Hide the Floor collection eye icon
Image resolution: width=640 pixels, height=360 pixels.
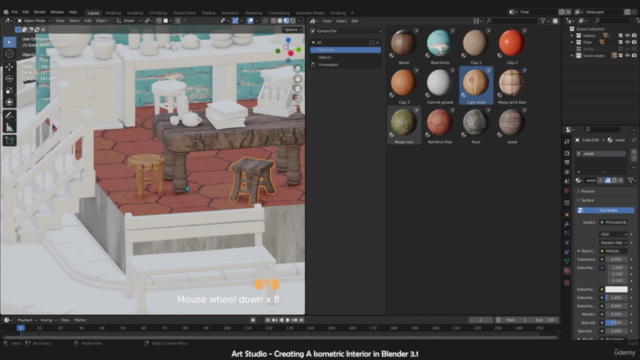[627, 42]
